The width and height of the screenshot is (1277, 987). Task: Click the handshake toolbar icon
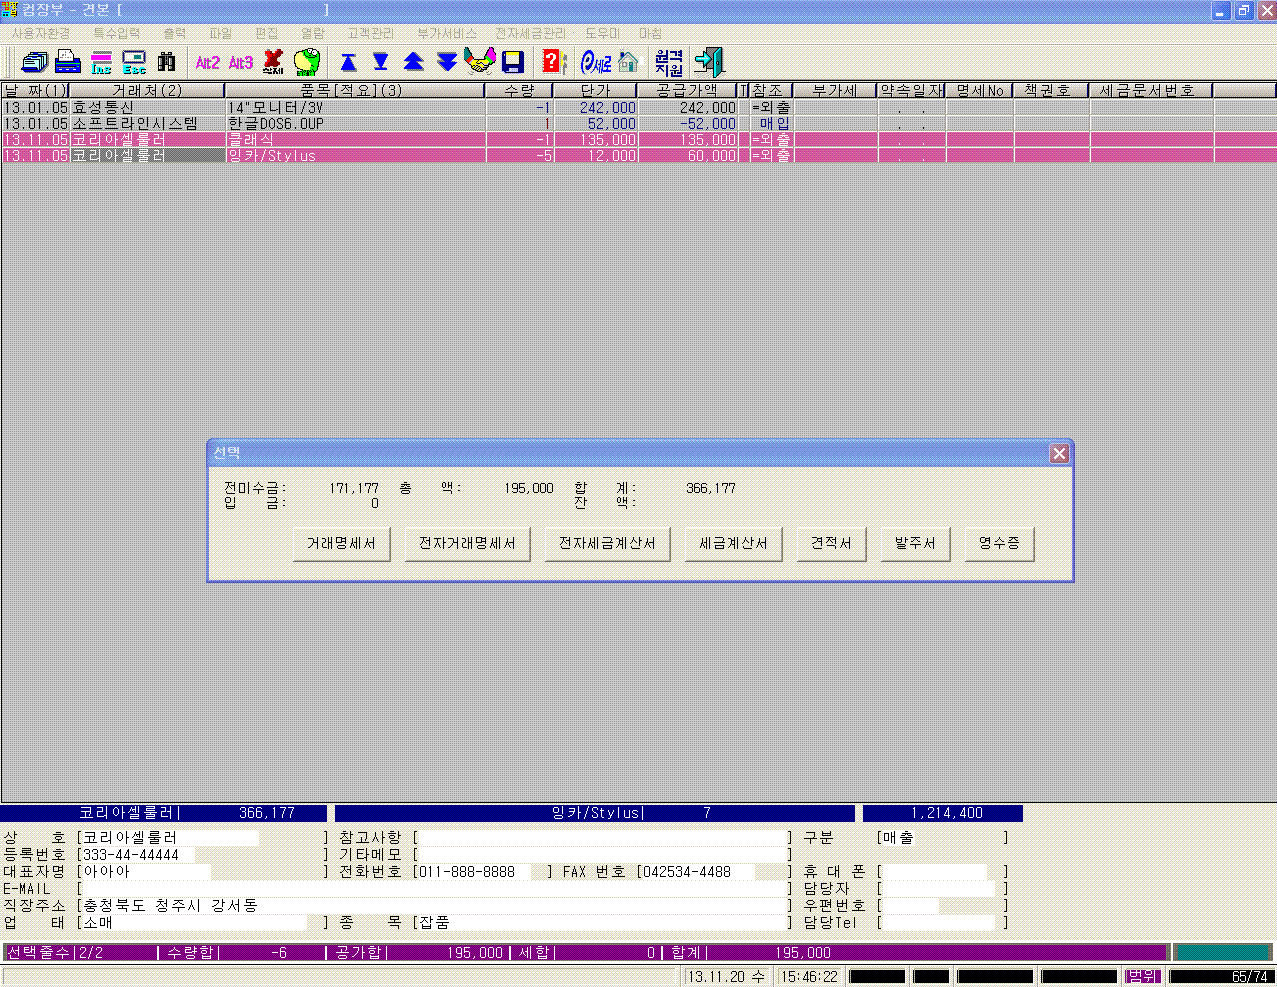480,61
